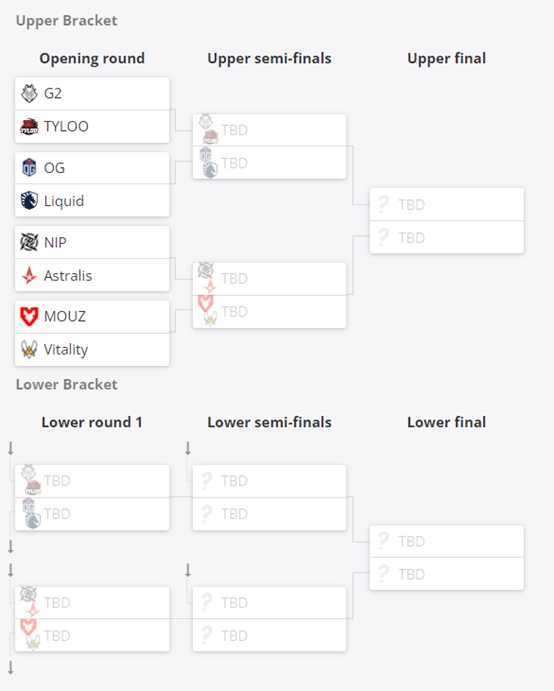The width and height of the screenshot is (554, 691).
Task: Open the Vitality team row
Action: point(92,349)
